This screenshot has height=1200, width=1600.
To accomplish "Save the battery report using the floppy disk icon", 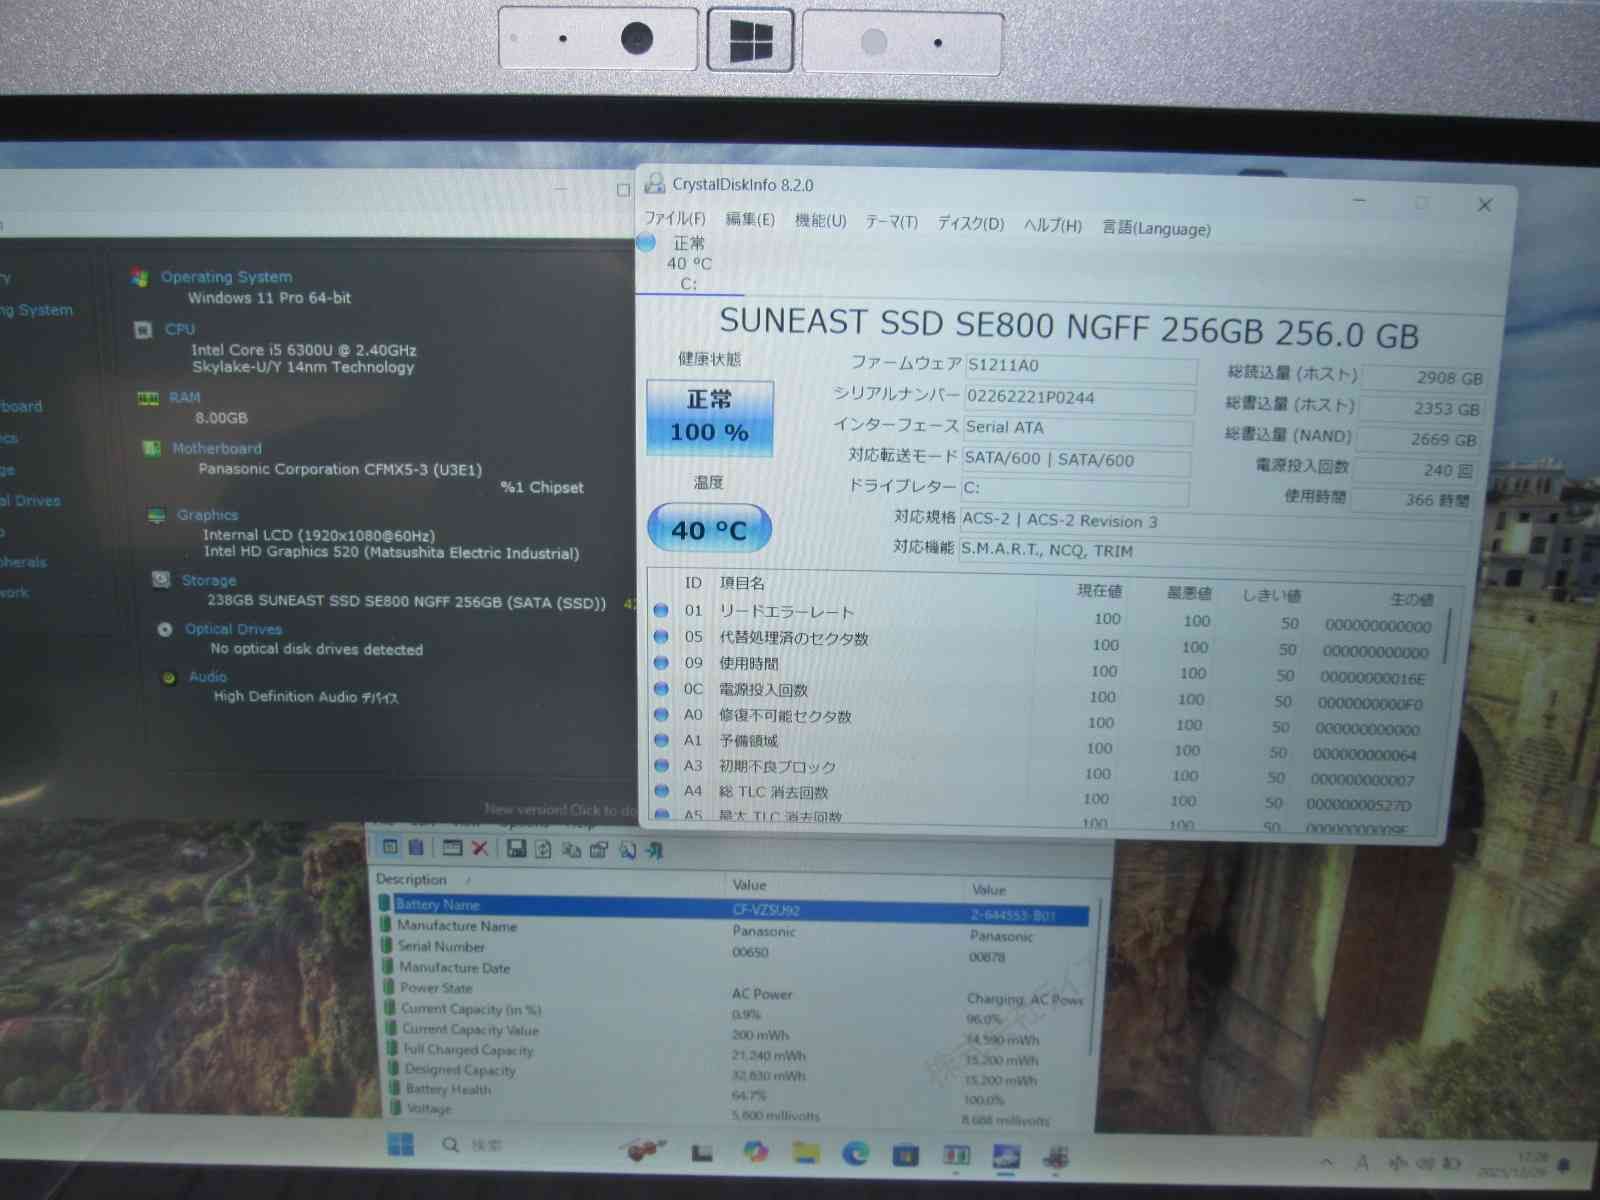I will pyautogui.click(x=517, y=849).
